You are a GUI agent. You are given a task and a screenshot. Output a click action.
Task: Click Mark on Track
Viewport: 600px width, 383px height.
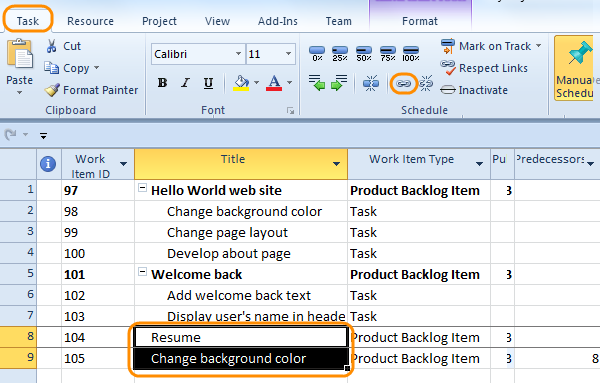click(x=486, y=46)
